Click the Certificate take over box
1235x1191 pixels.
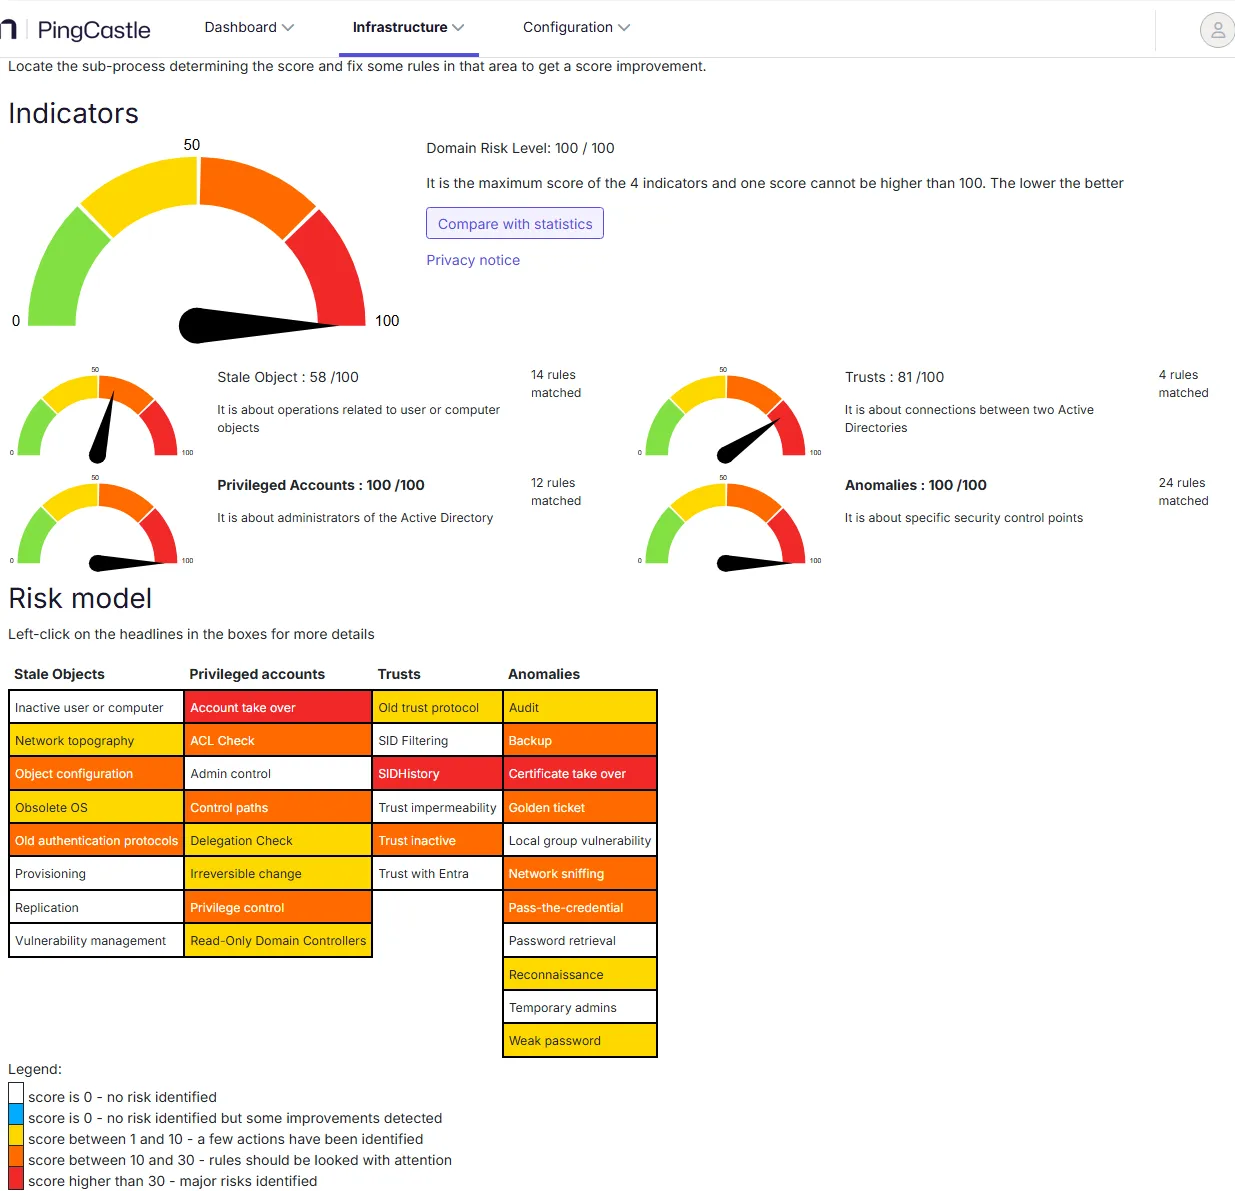tap(580, 773)
